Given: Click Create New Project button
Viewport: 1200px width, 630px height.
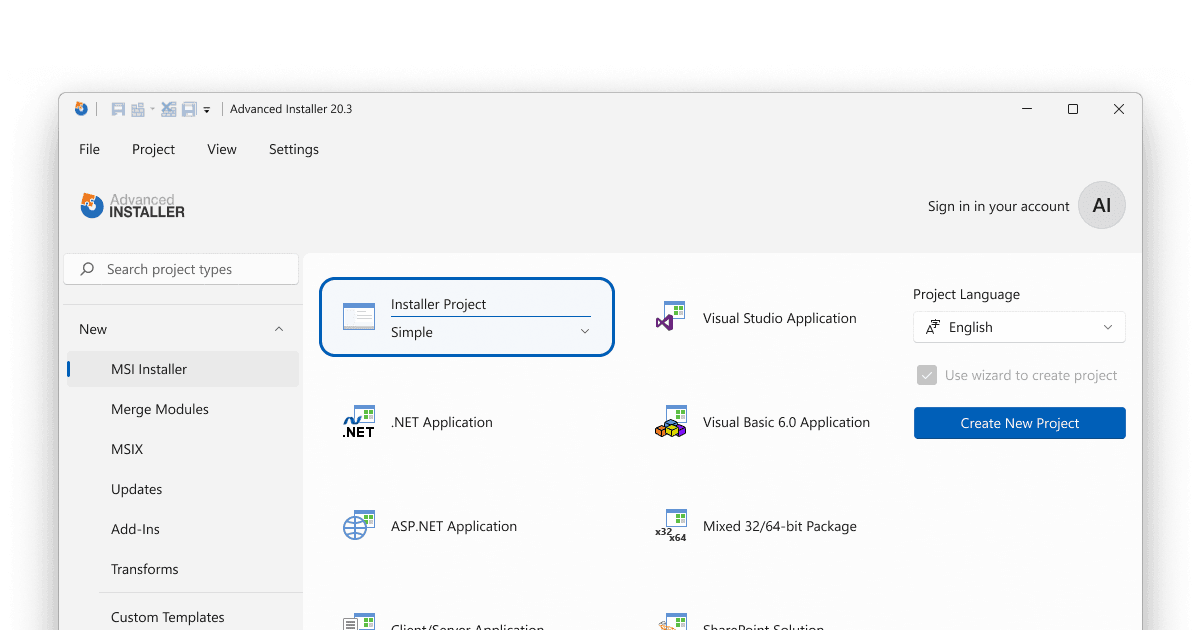Looking at the screenshot, I should [1020, 423].
